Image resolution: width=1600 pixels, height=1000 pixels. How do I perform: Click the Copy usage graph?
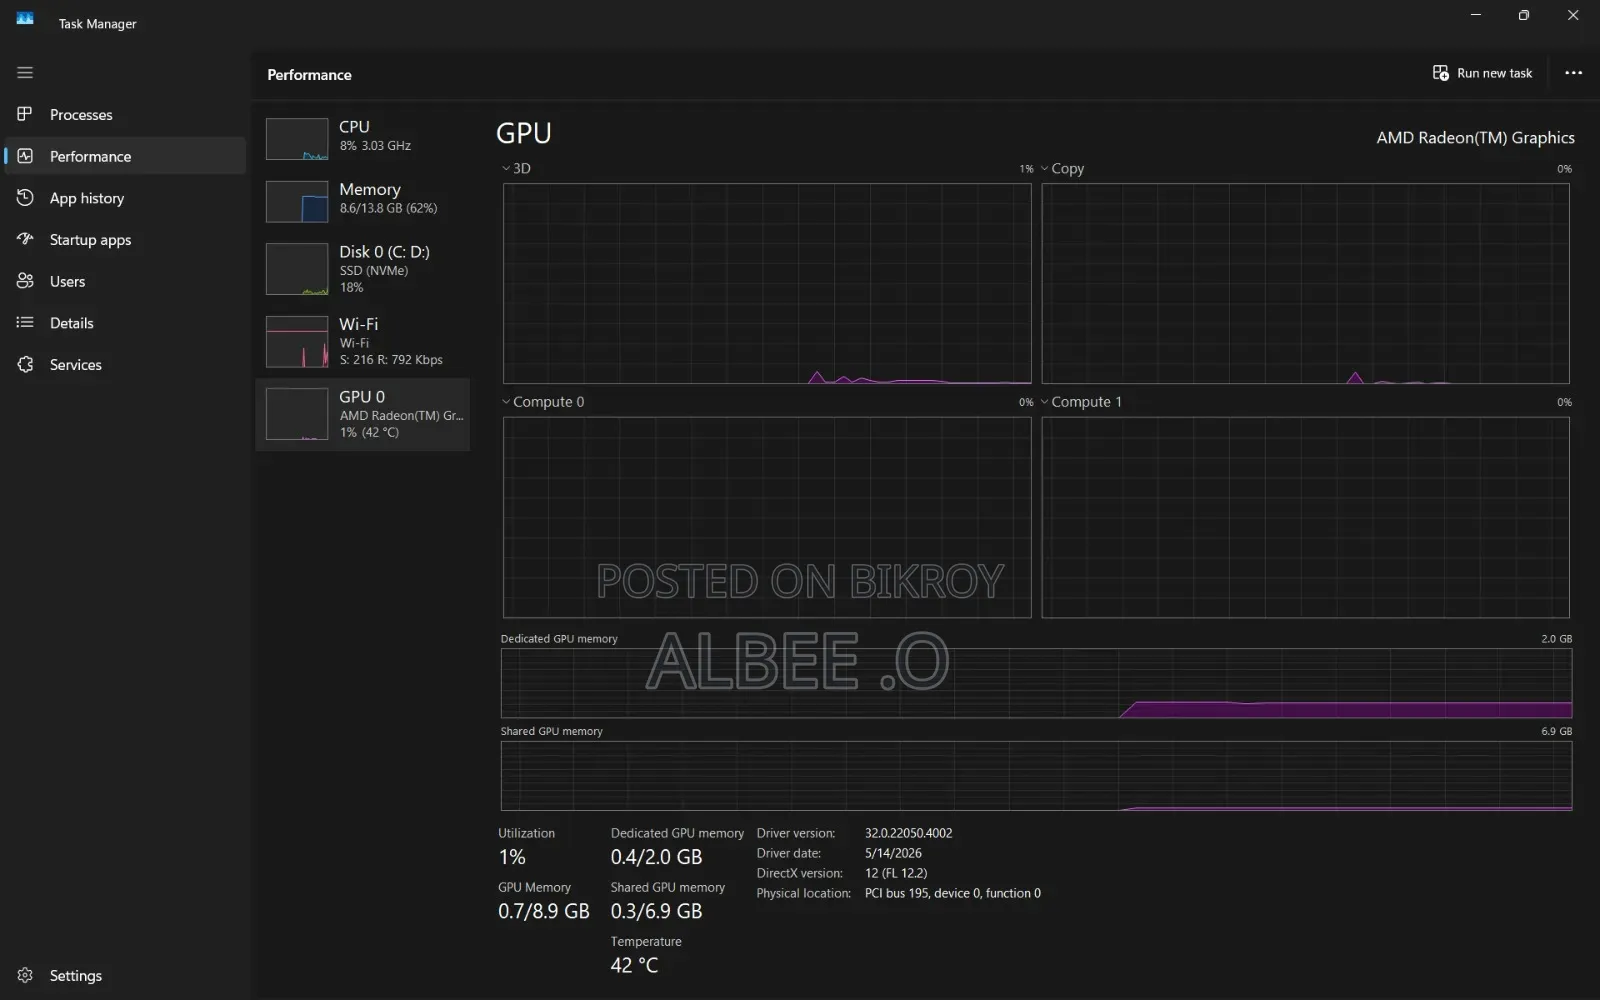1305,283
